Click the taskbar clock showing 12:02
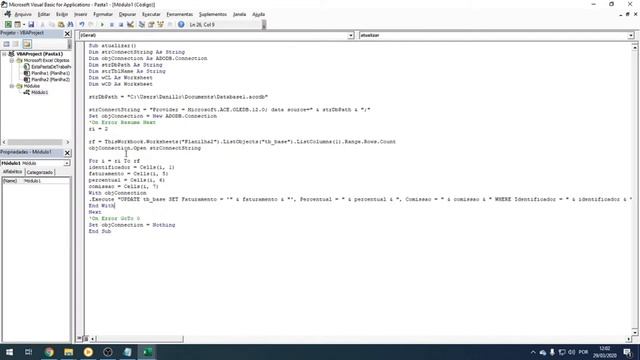This screenshot has width=640, height=360. [604, 352]
